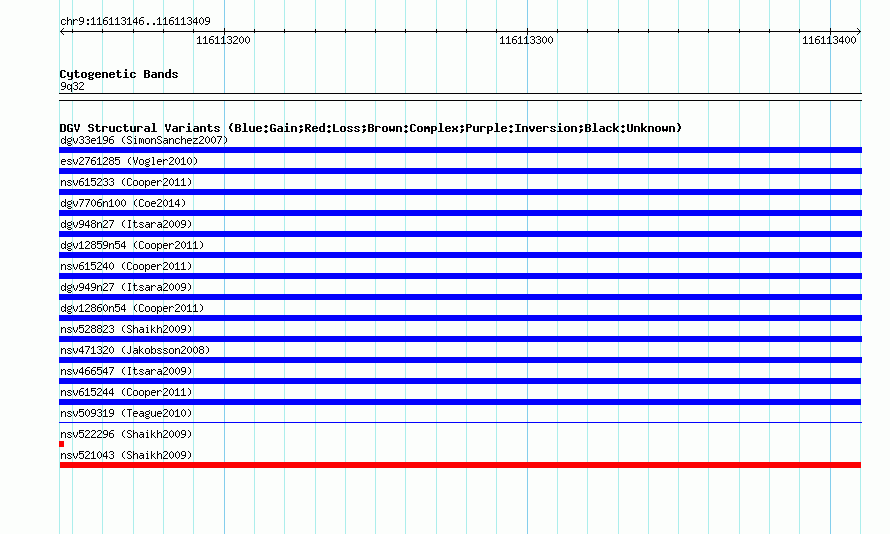Click the 116113200 ruler position
890x534 pixels.
[223, 40]
